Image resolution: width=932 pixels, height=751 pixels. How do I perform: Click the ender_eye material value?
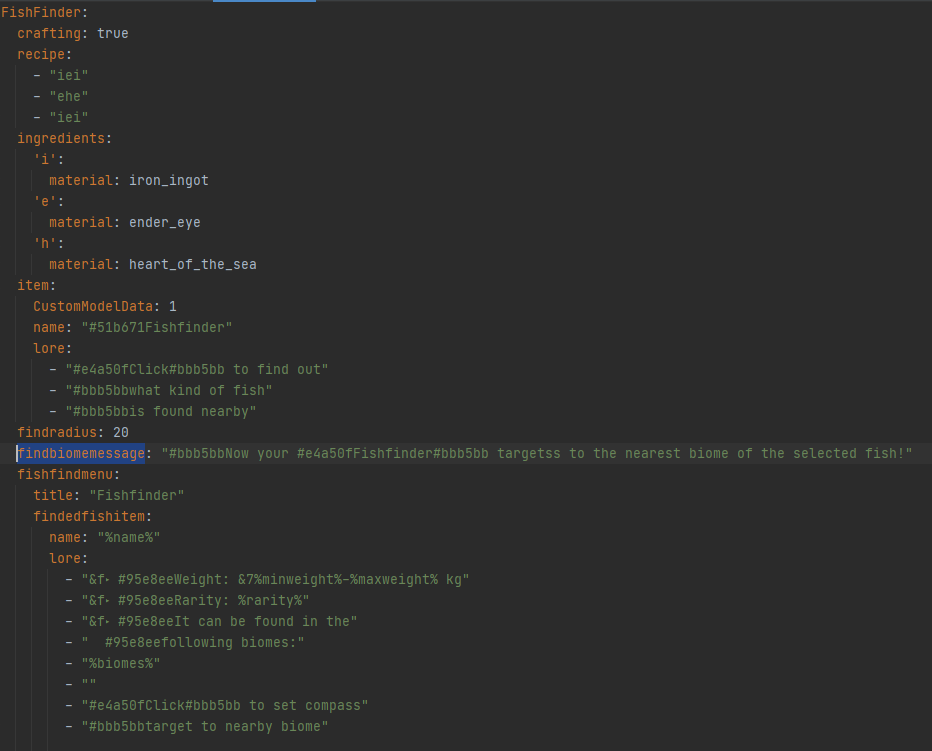coord(164,223)
